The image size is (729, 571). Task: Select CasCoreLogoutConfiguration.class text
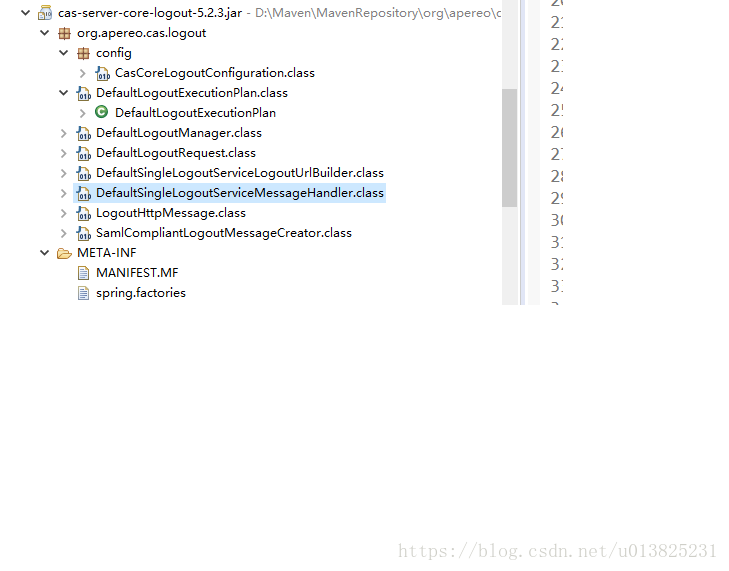[x=215, y=73]
